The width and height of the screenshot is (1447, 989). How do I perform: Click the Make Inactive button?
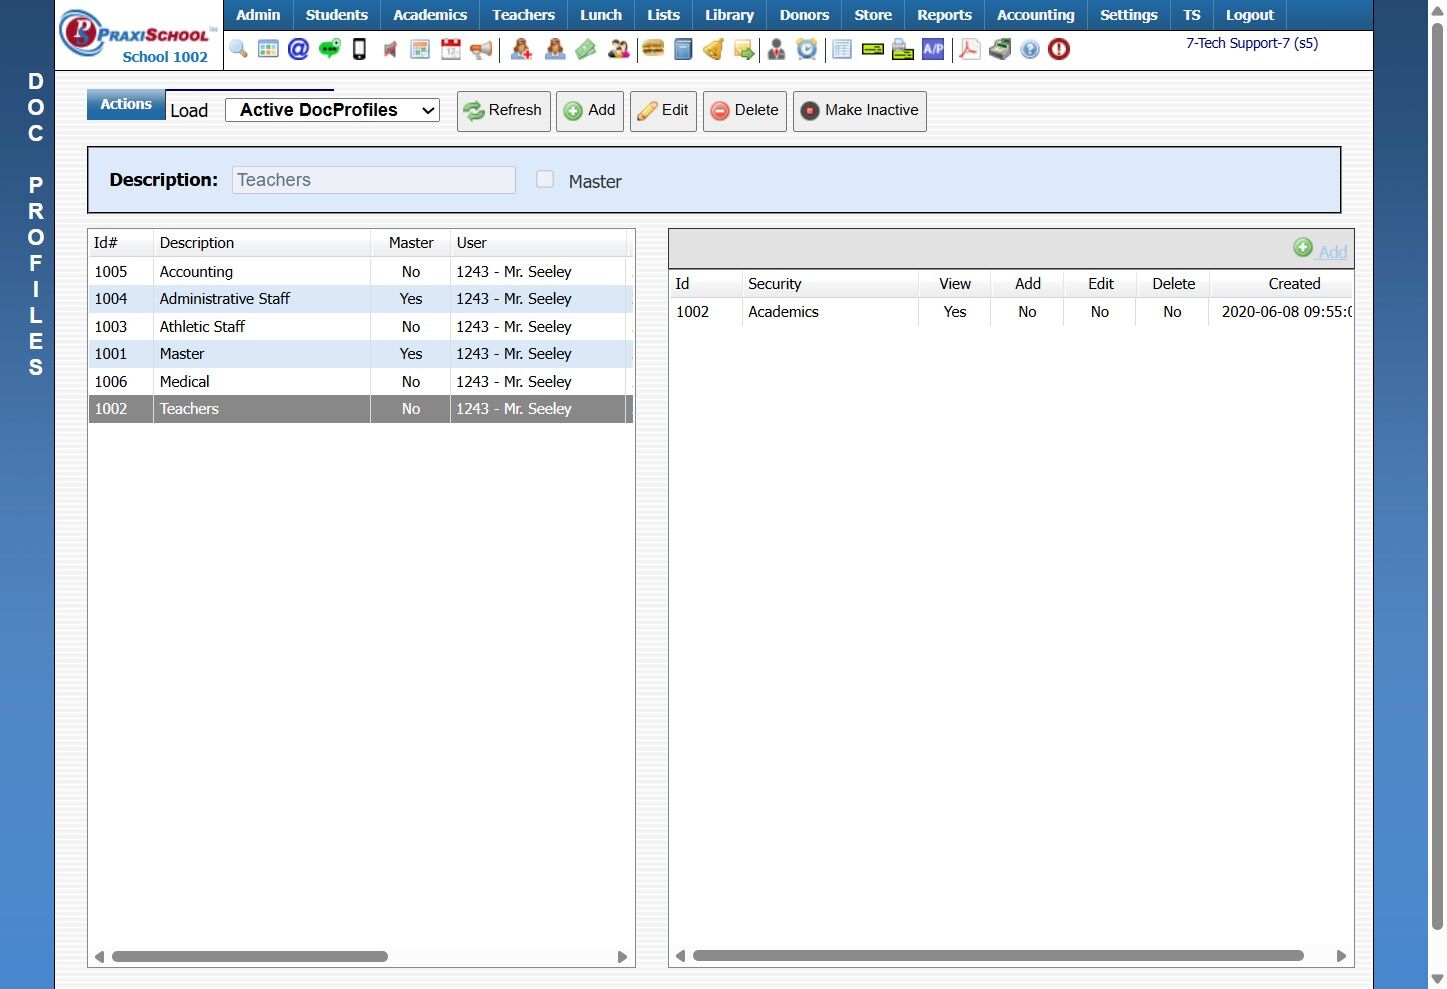point(859,111)
